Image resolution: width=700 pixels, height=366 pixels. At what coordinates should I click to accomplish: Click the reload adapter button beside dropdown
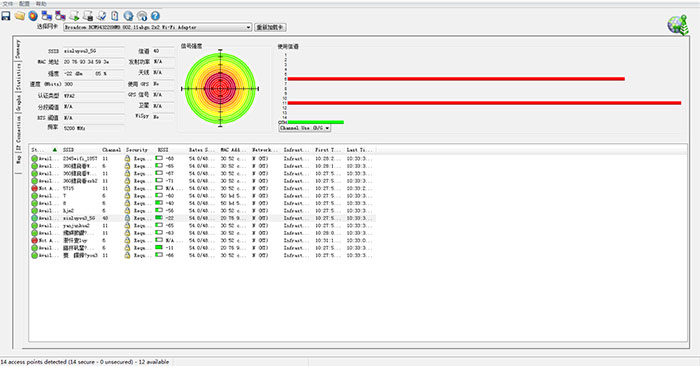point(270,27)
